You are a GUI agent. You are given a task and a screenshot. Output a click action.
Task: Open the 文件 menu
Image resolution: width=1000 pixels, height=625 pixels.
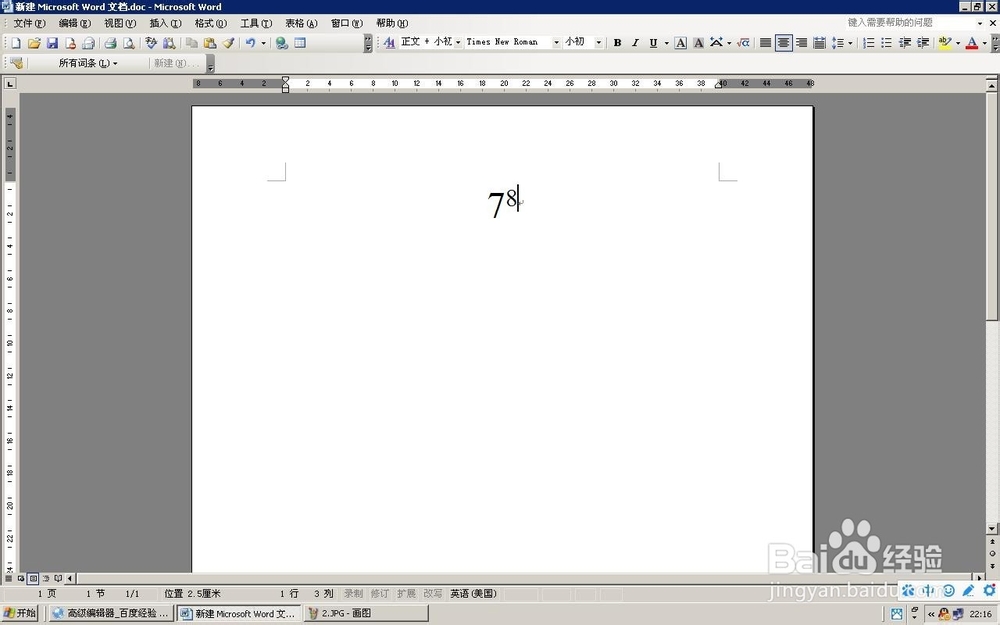[29, 23]
